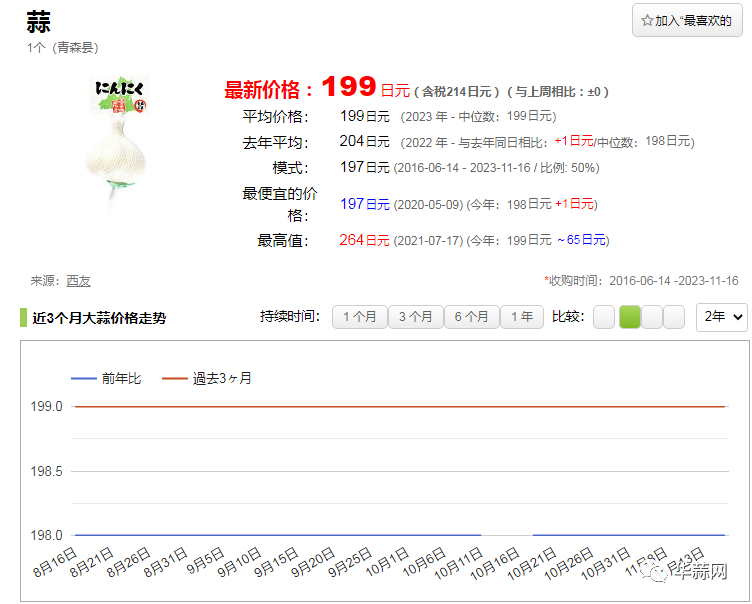Click the 204日元 last year average
Screen dimensions: 752x604
click(x=364, y=141)
